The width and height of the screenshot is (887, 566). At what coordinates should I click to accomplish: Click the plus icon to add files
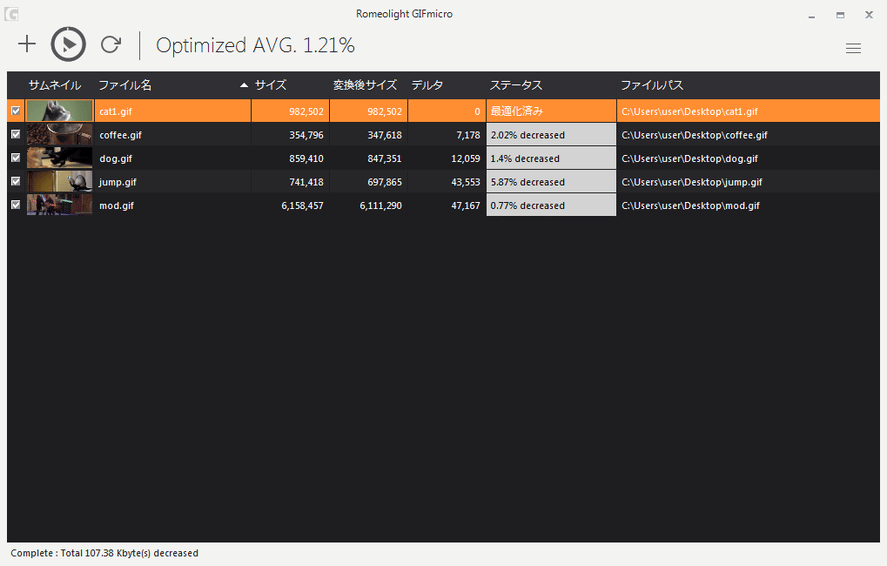tap(27, 44)
